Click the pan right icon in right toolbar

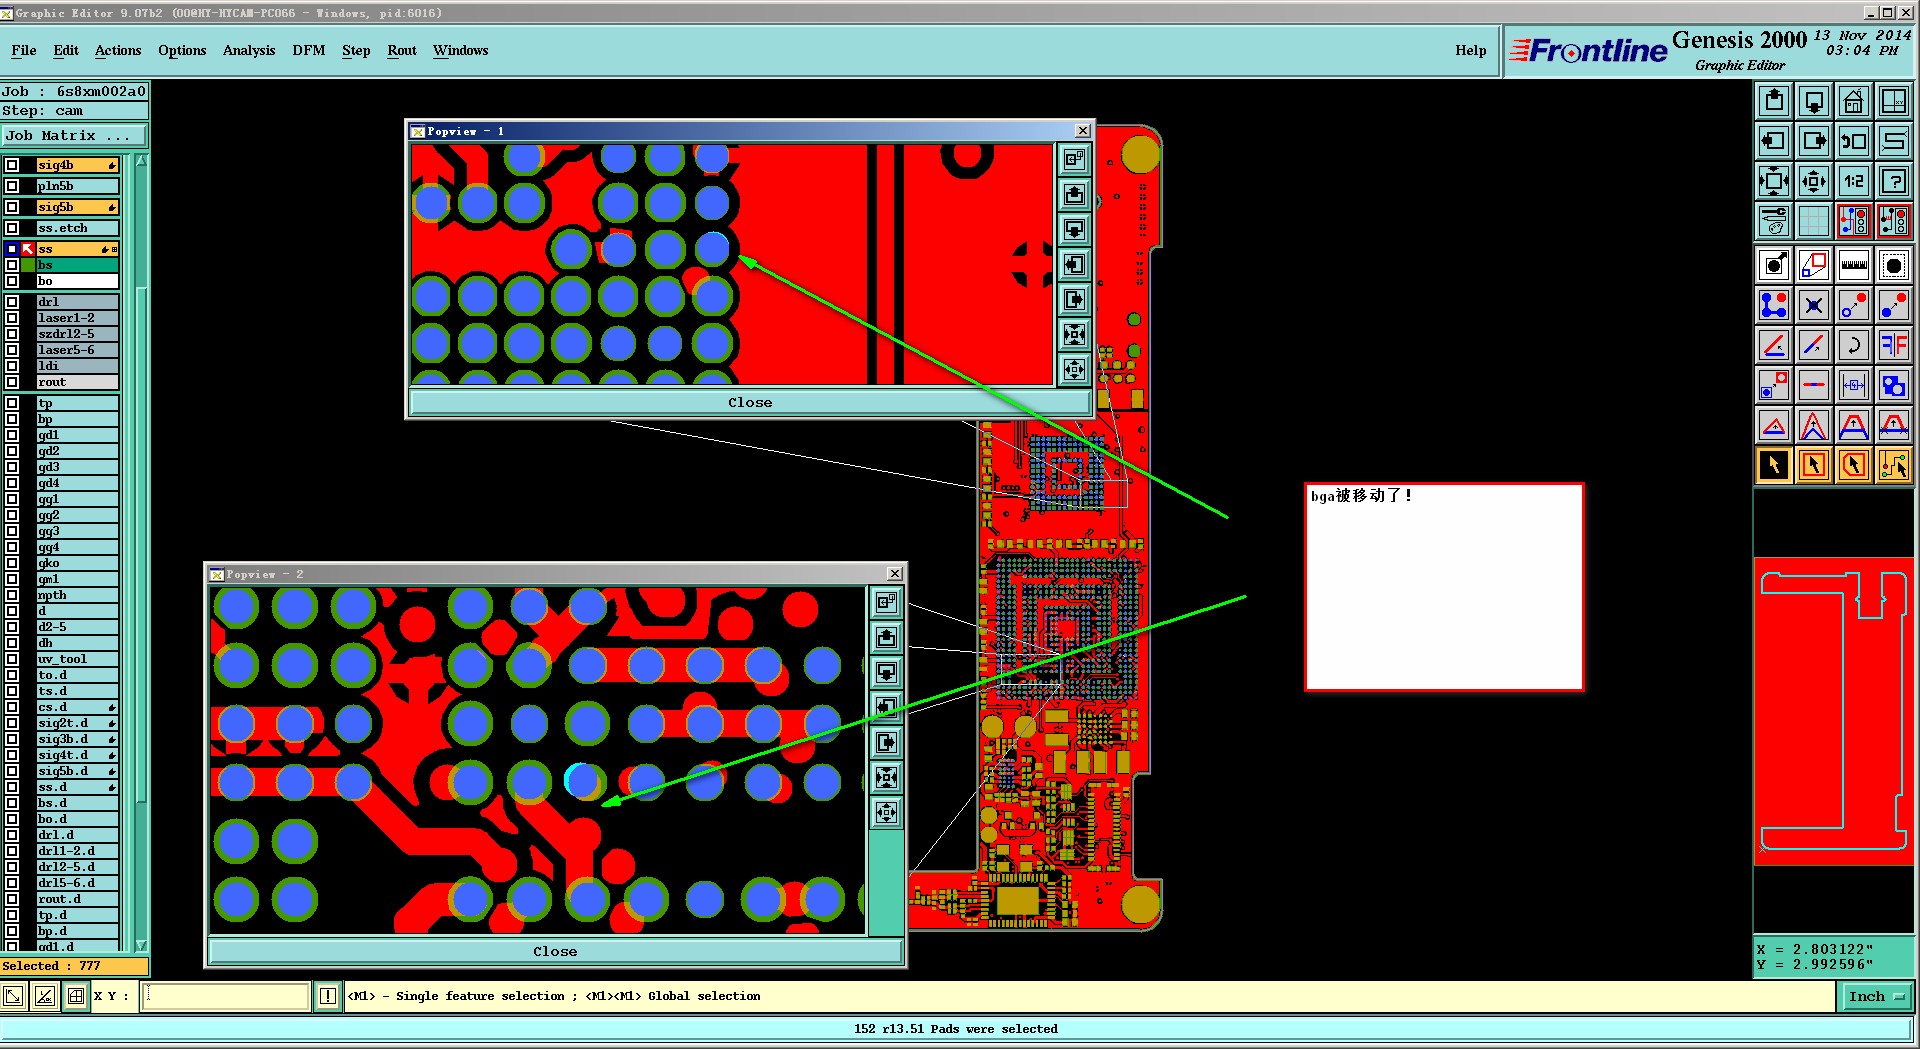[x=1814, y=141]
